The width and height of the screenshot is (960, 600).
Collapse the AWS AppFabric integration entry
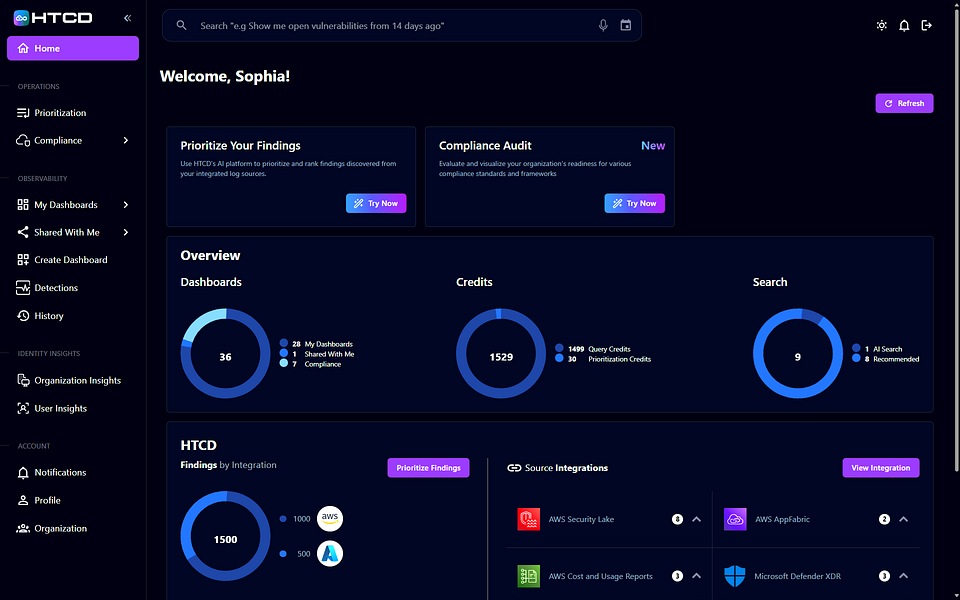point(904,519)
